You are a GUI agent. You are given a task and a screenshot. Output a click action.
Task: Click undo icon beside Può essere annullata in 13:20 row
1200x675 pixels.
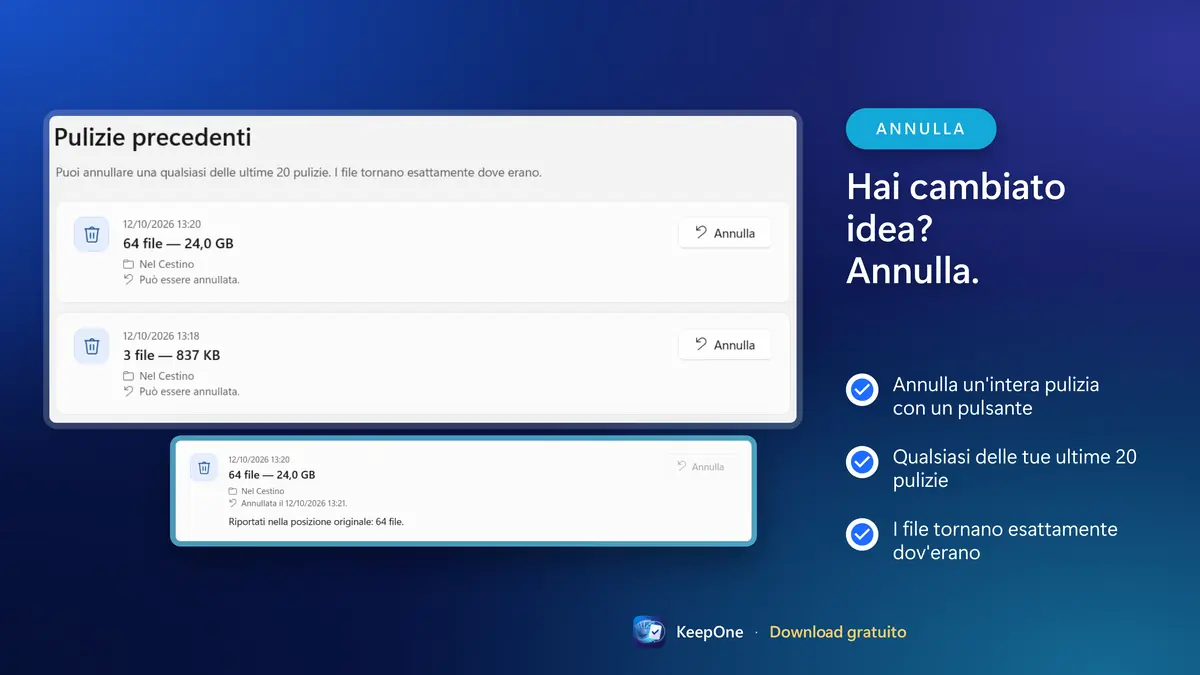point(128,280)
